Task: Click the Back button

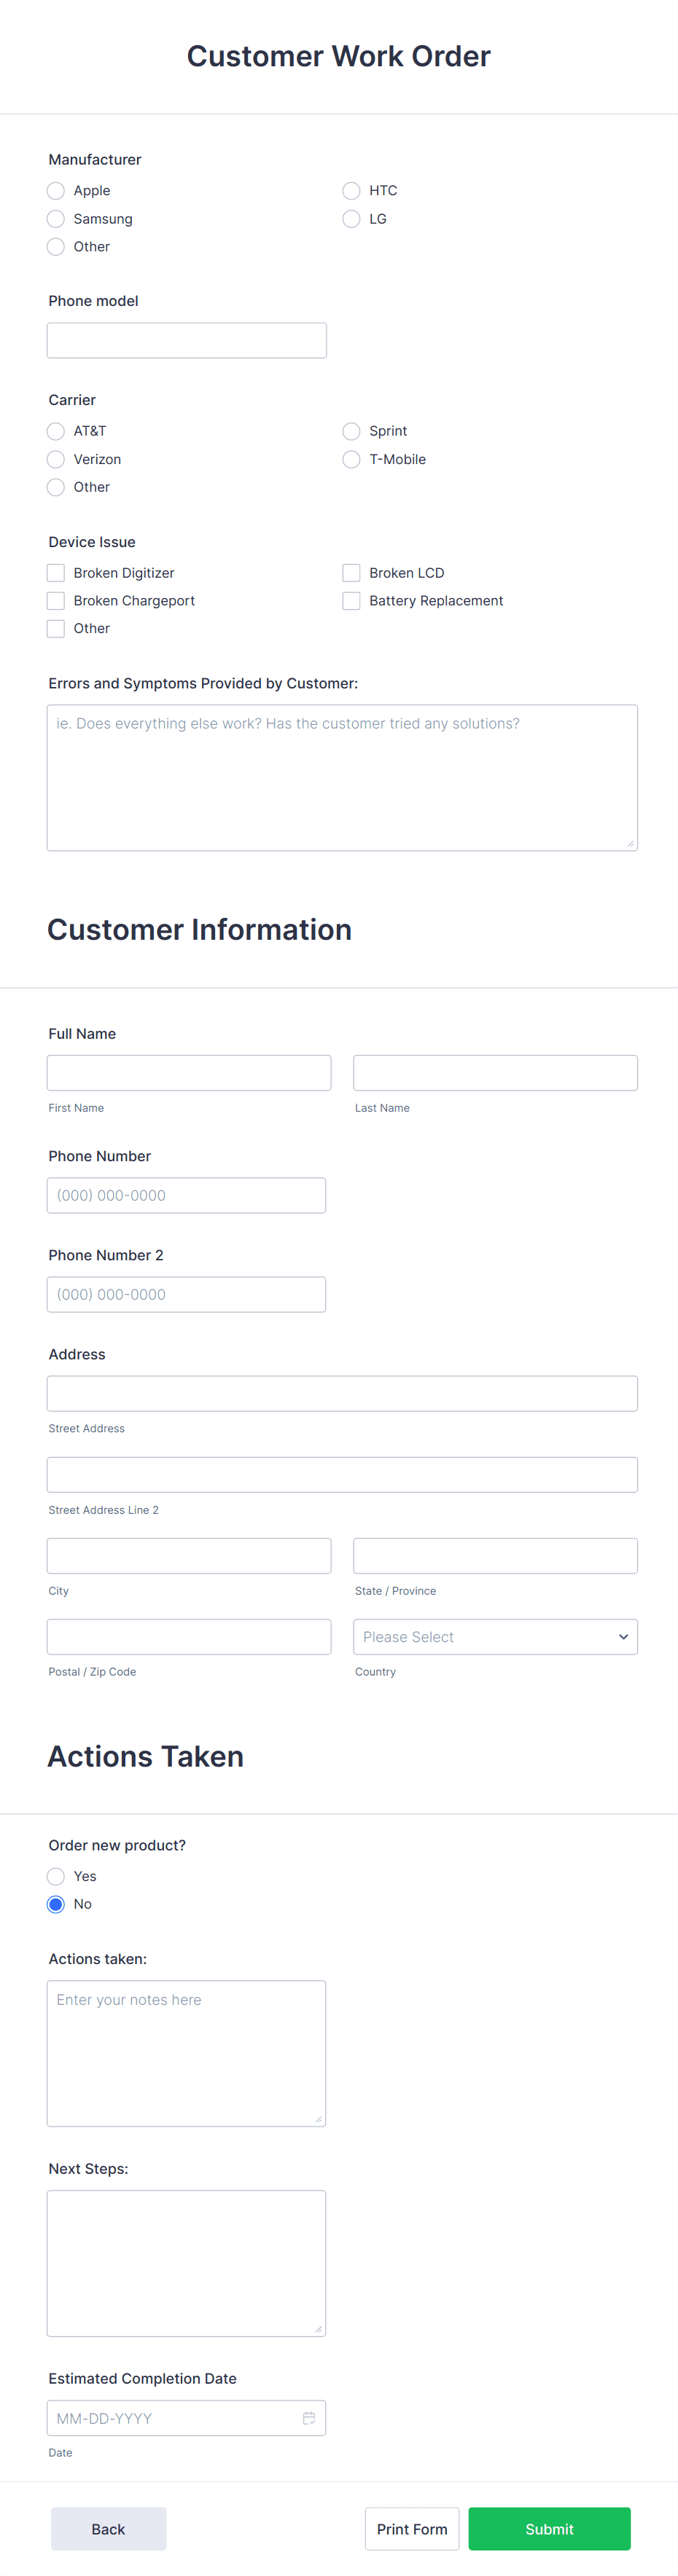Action: pyautogui.click(x=108, y=2529)
